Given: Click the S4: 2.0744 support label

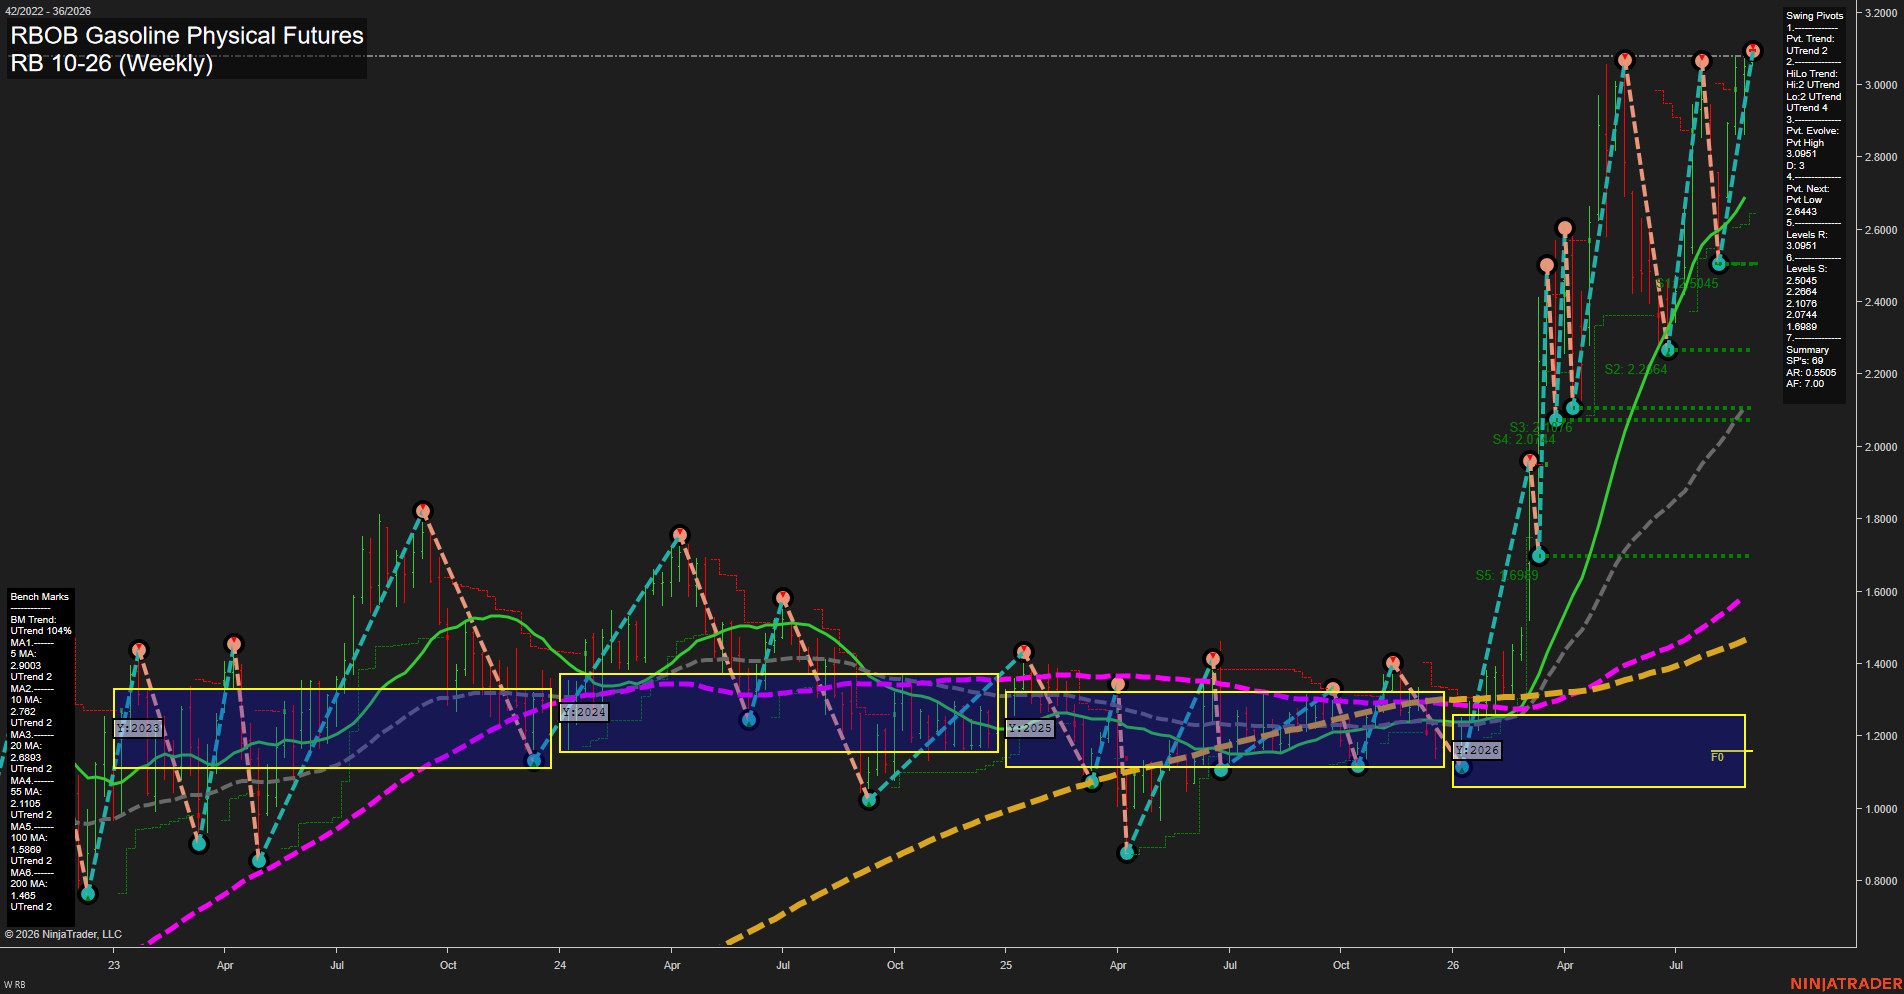Looking at the screenshot, I should click(x=1524, y=439).
